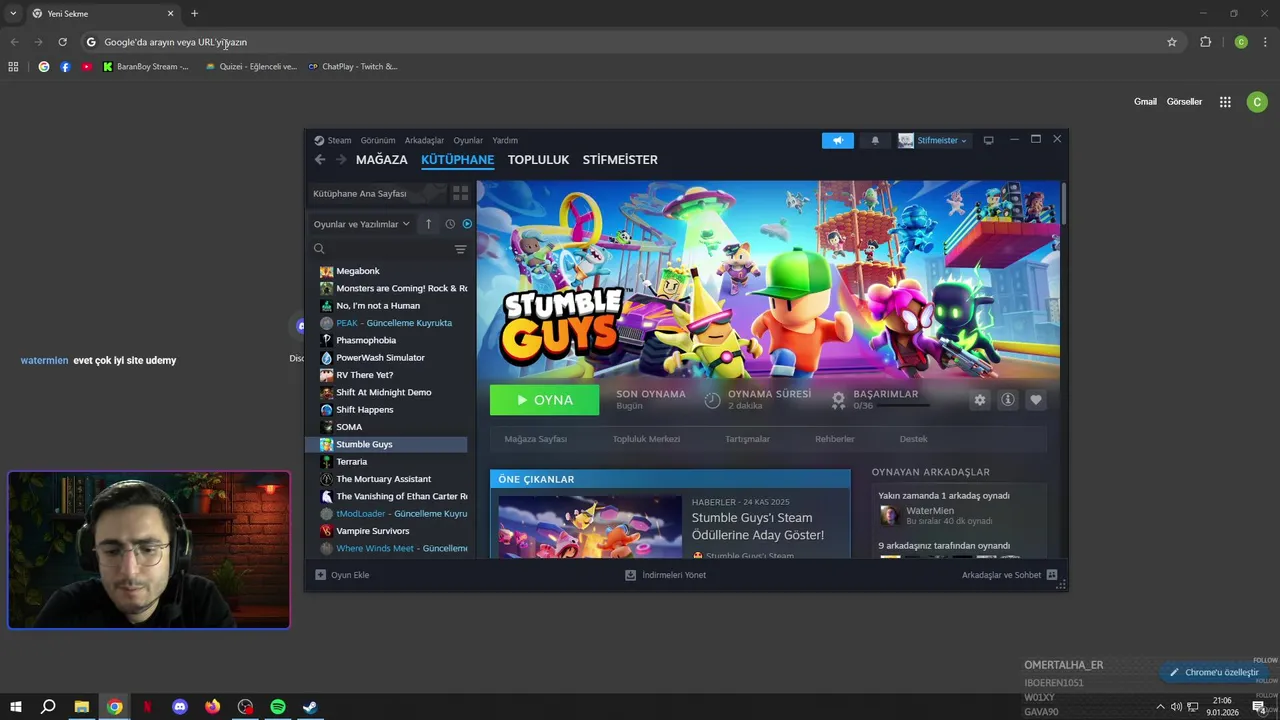Open the TOPLULUK tab
This screenshot has width=1280, height=720.
538,159
